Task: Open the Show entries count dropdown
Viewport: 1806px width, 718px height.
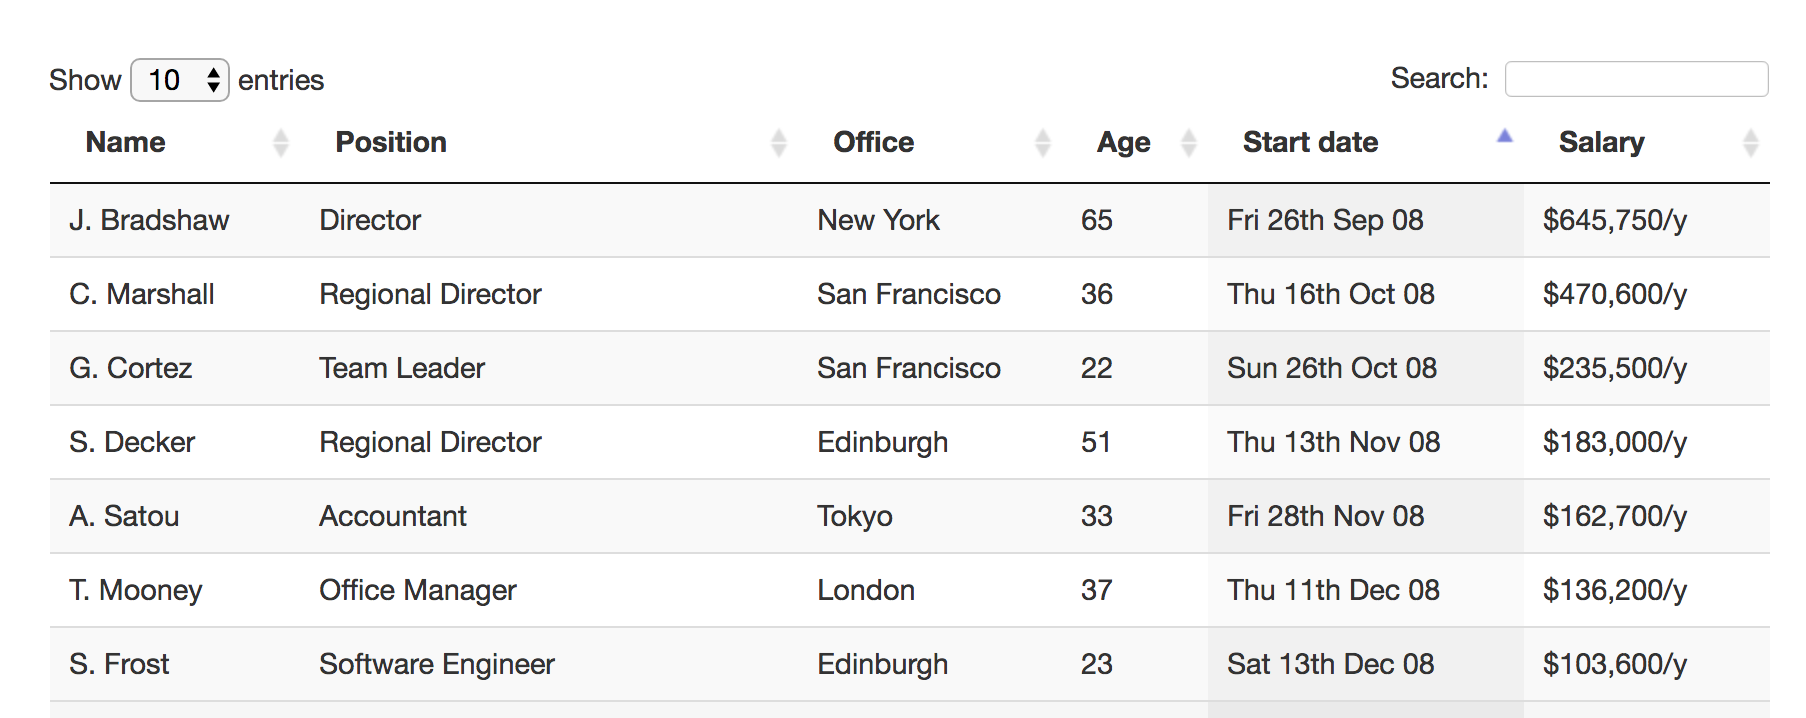Action: click(x=180, y=80)
